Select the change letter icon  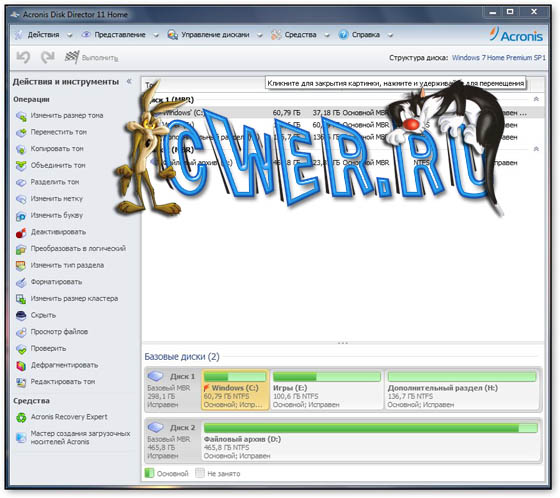(21, 216)
